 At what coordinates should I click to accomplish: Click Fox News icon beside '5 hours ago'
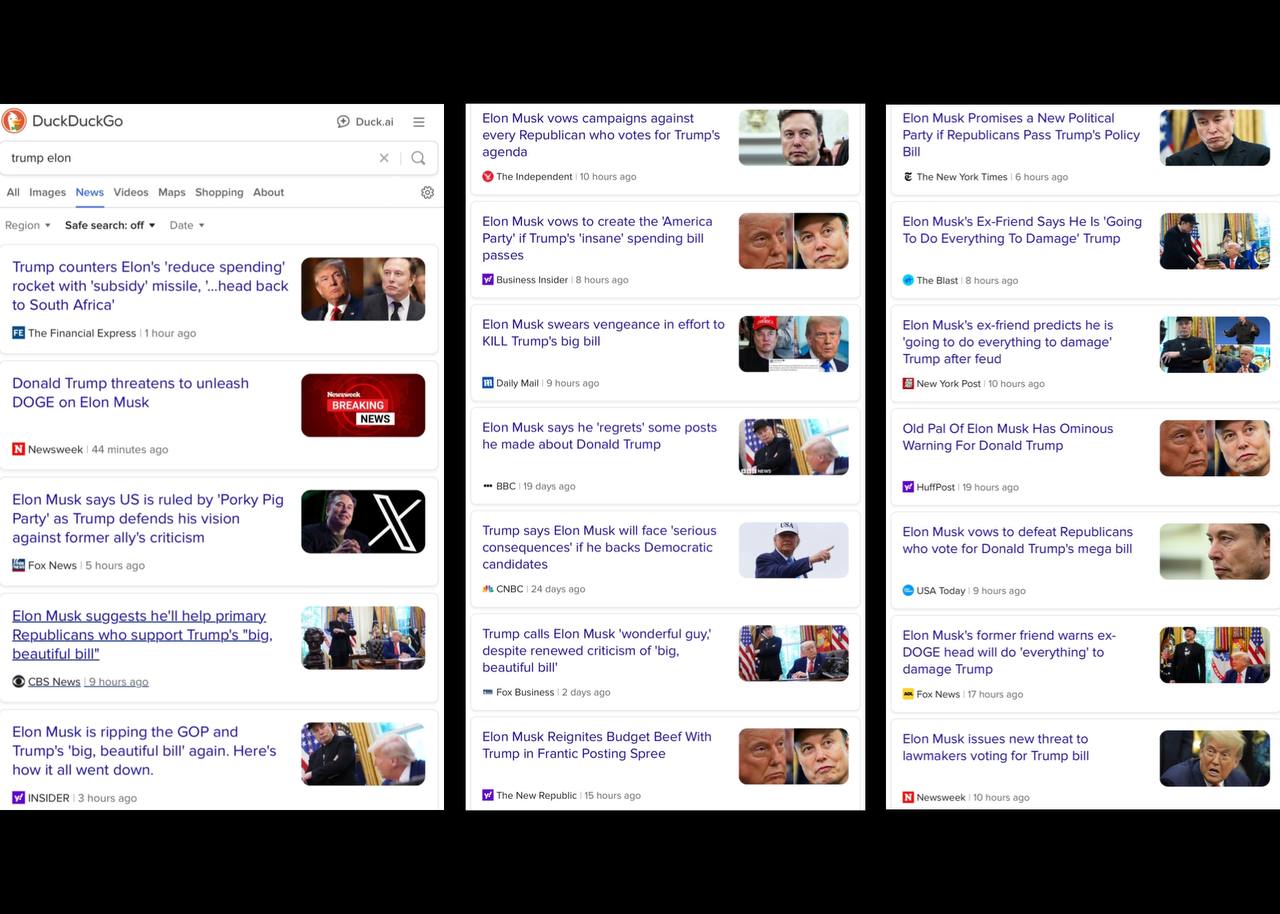click(x=18, y=565)
